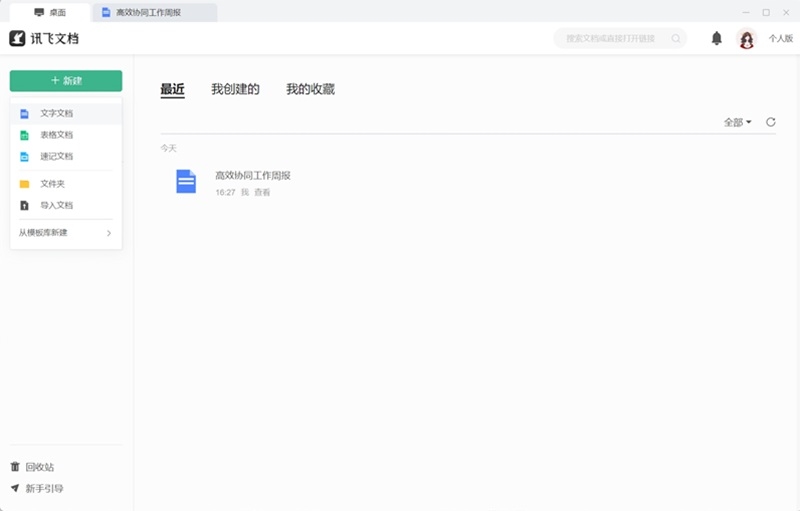Select the 我创建的 tab
The height and width of the screenshot is (511, 800).
click(x=235, y=89)
